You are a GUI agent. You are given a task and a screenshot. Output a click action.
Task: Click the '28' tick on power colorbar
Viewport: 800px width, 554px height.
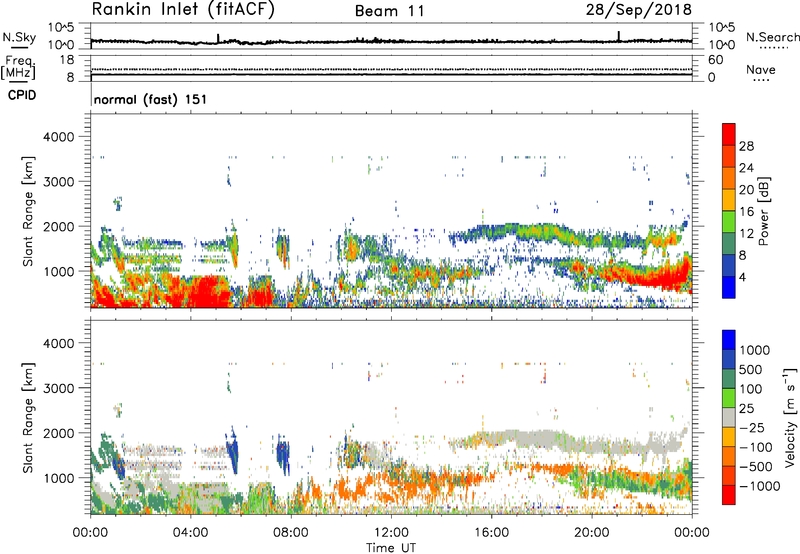(746, 146)
